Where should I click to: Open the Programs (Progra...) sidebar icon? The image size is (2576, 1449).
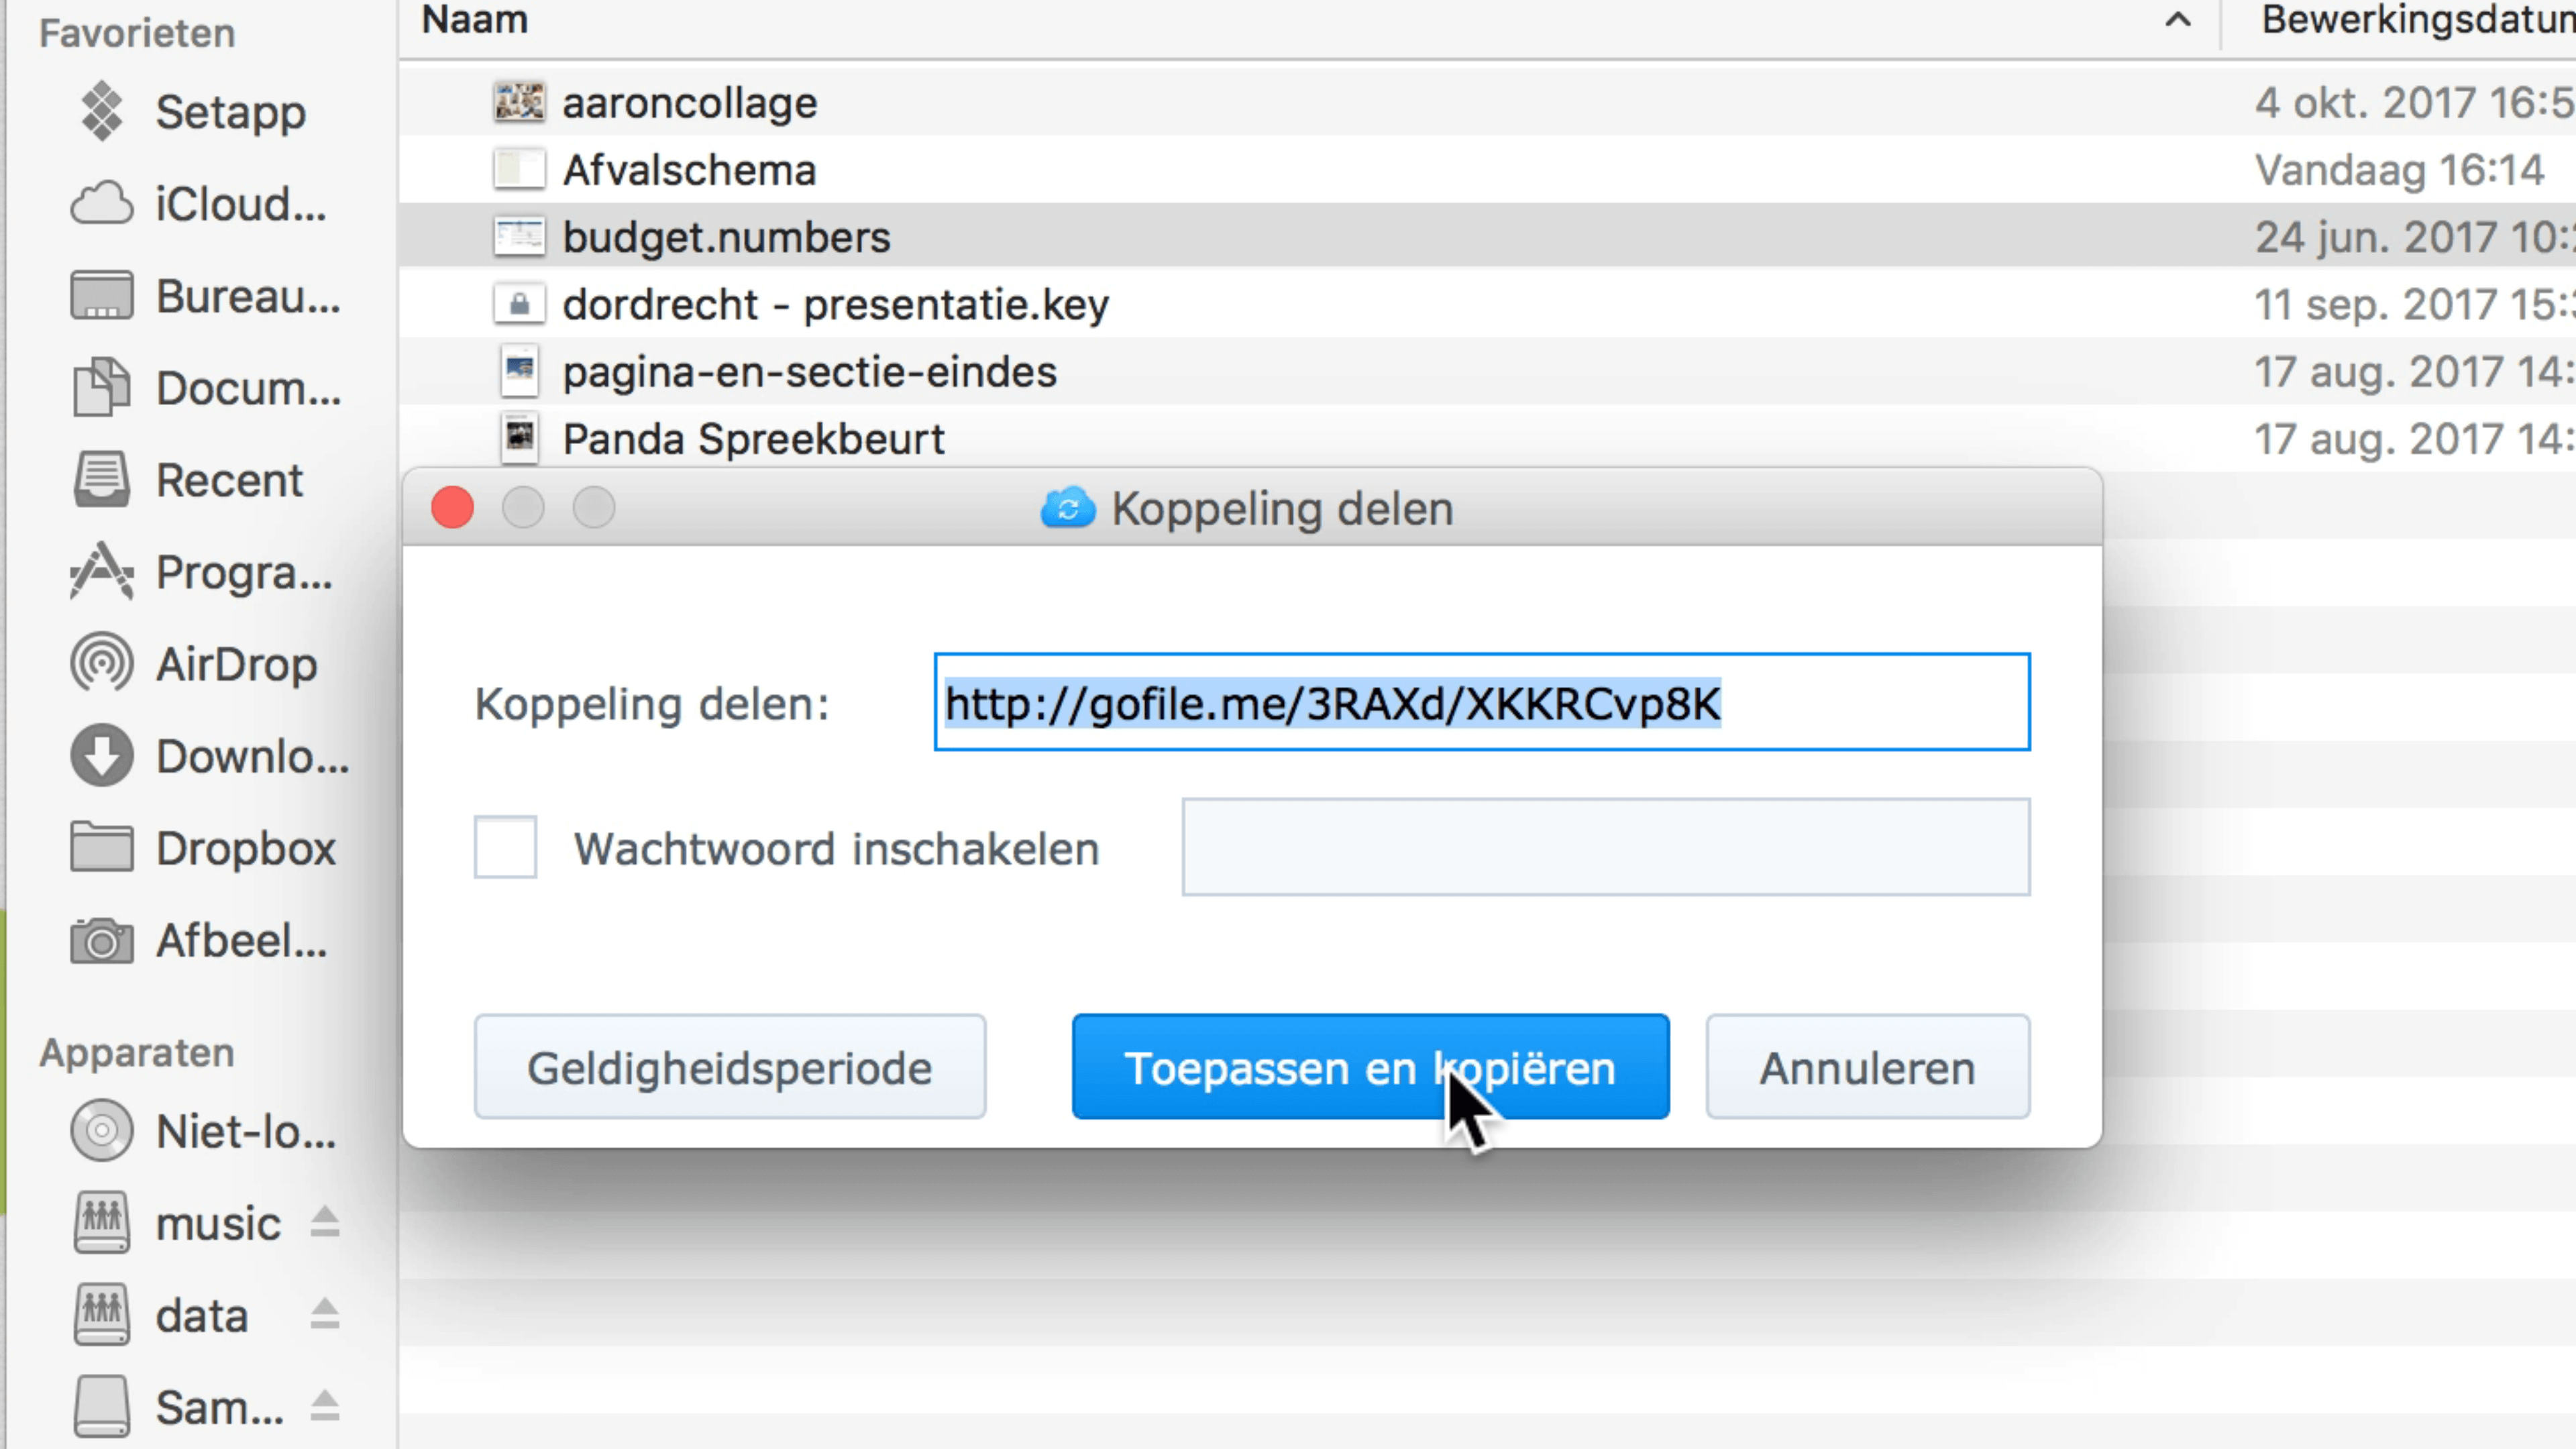click(x=101, y=572)
